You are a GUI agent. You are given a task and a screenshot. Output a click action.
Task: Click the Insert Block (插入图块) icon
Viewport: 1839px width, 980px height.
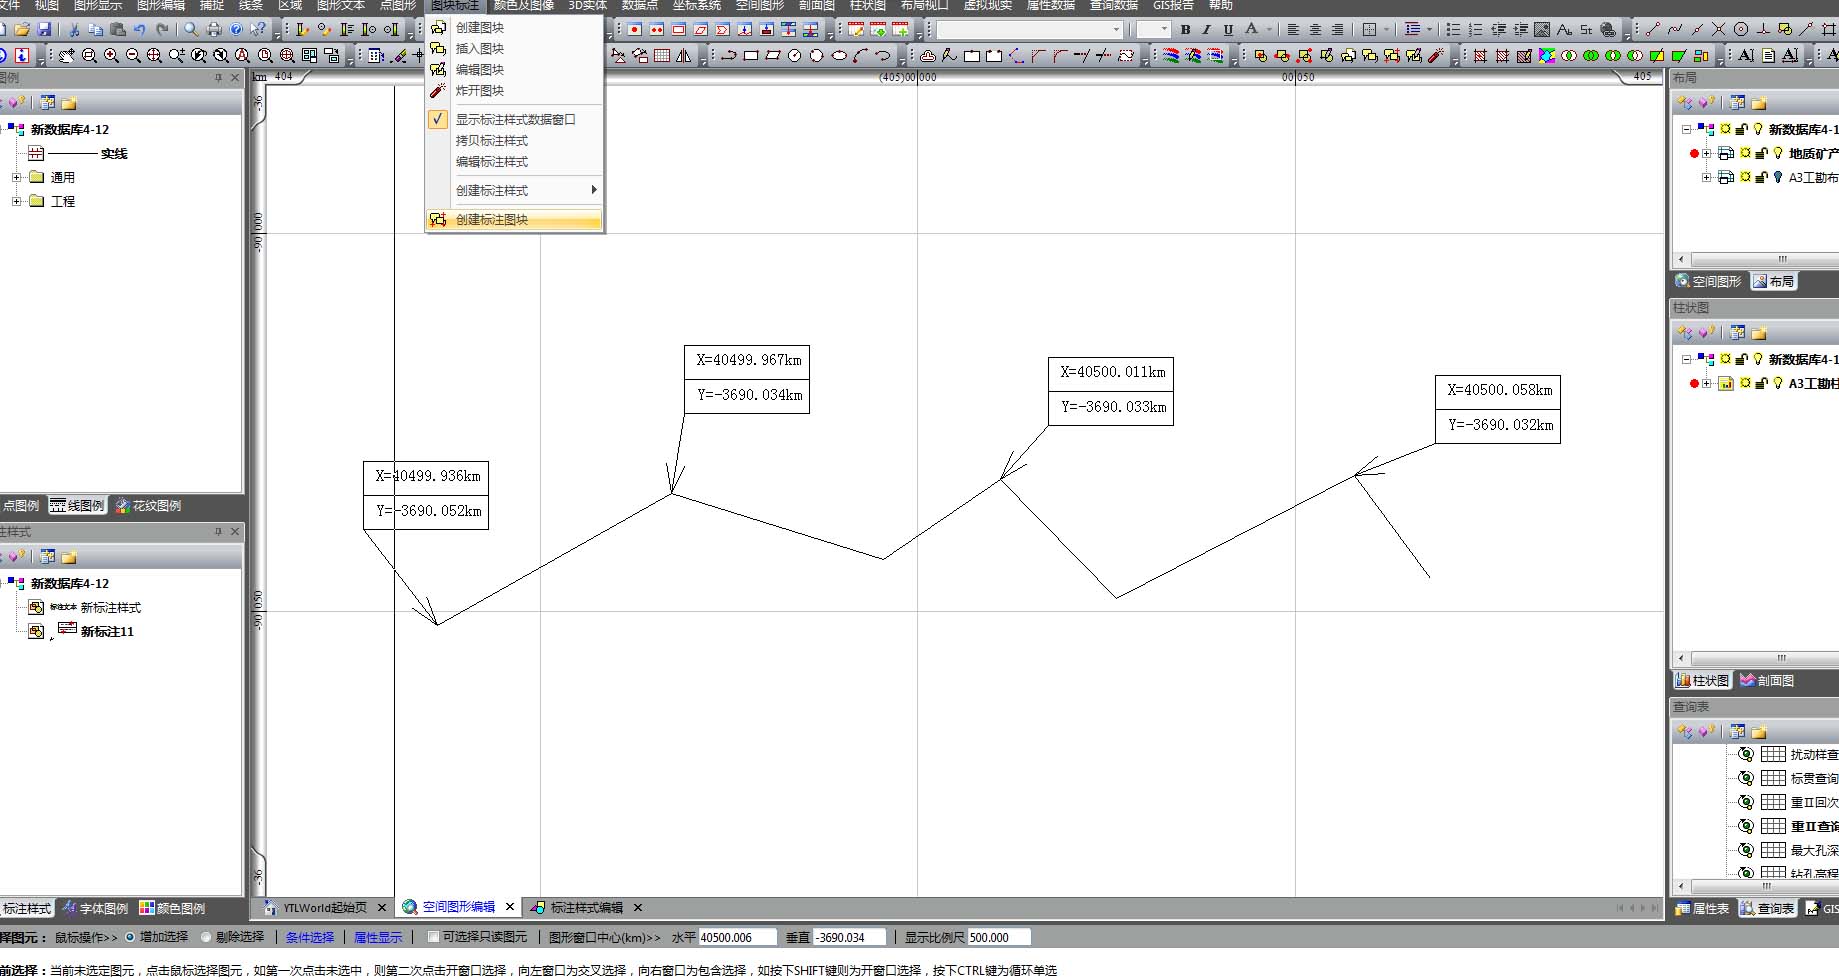tap(438, 48)
